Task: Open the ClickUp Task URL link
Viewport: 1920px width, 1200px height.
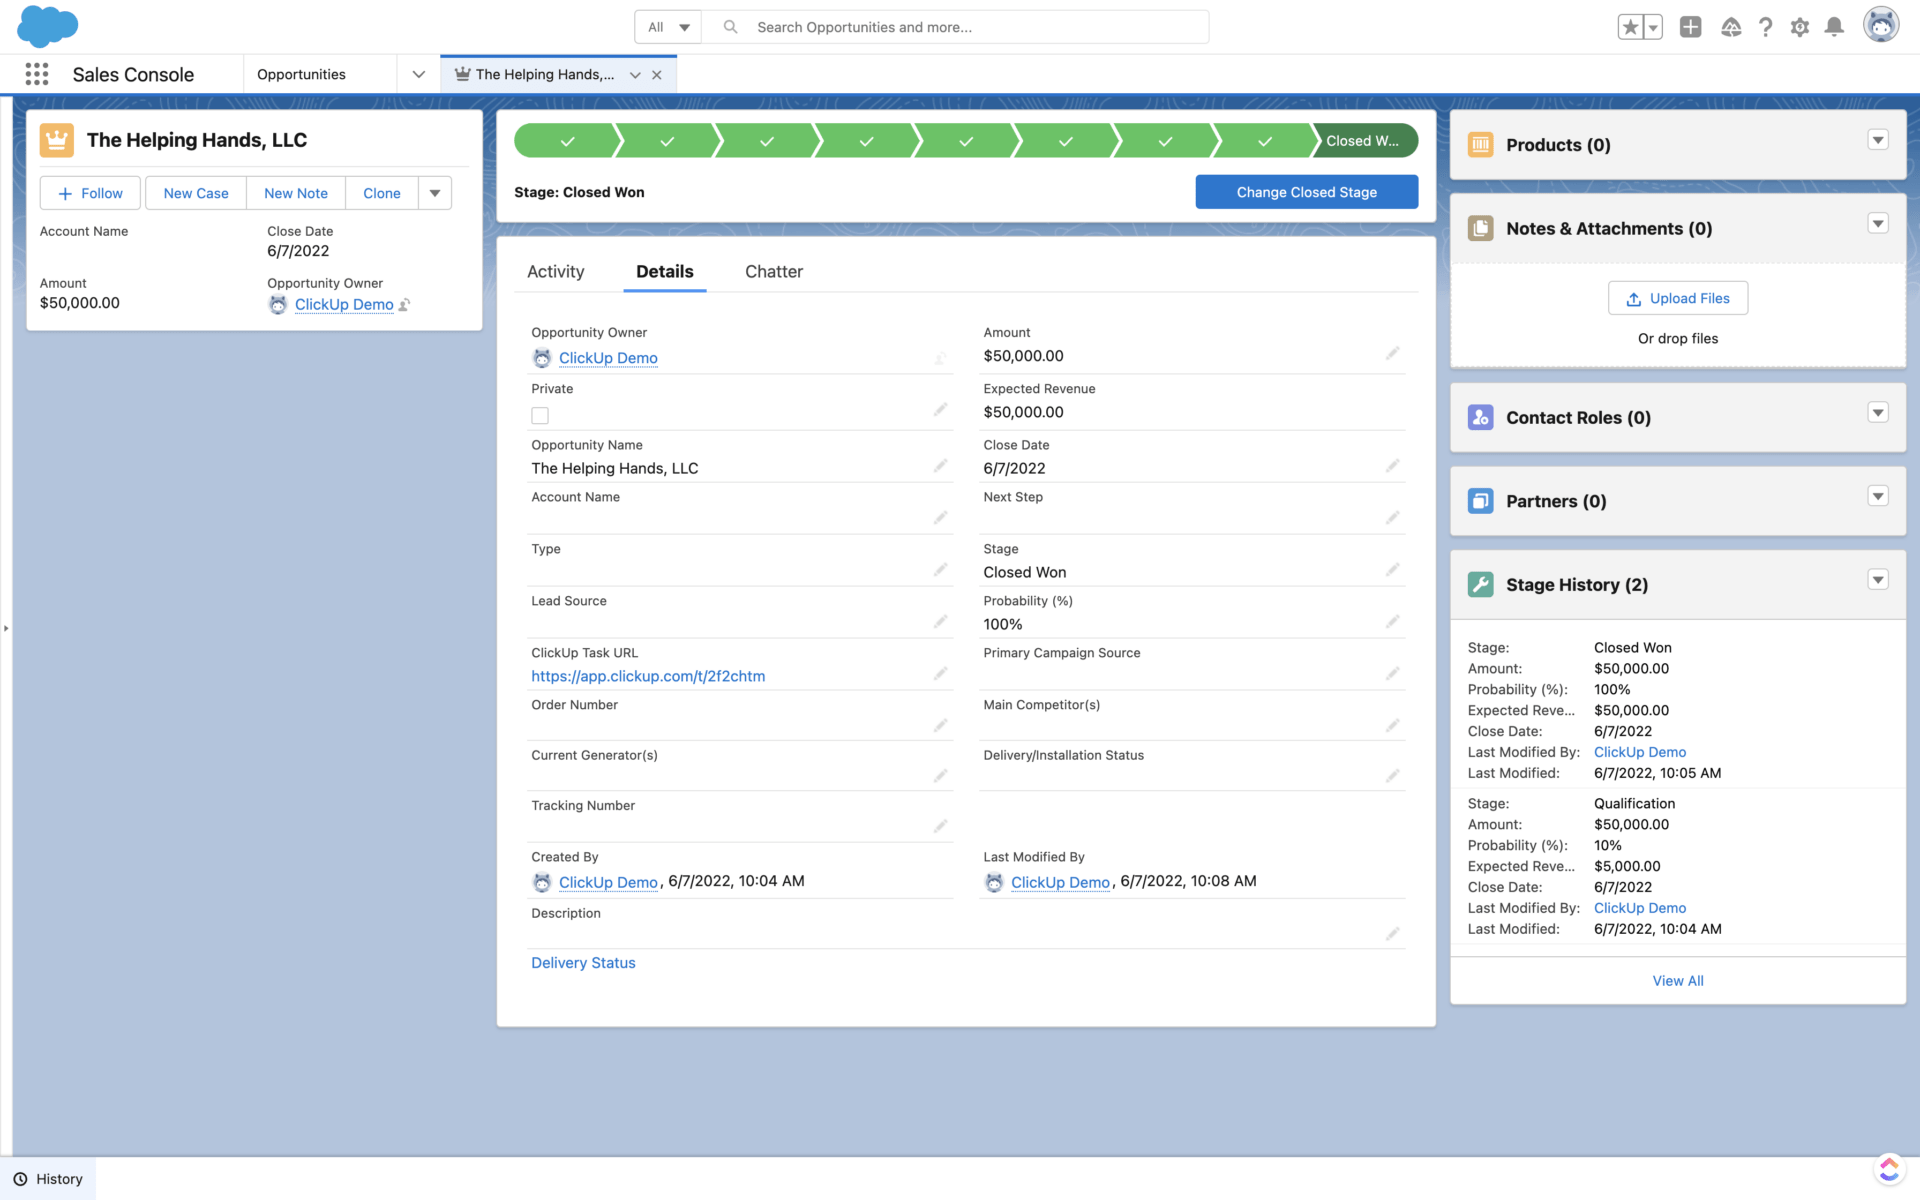Action: pyautogui.click(x=648, y=676)
